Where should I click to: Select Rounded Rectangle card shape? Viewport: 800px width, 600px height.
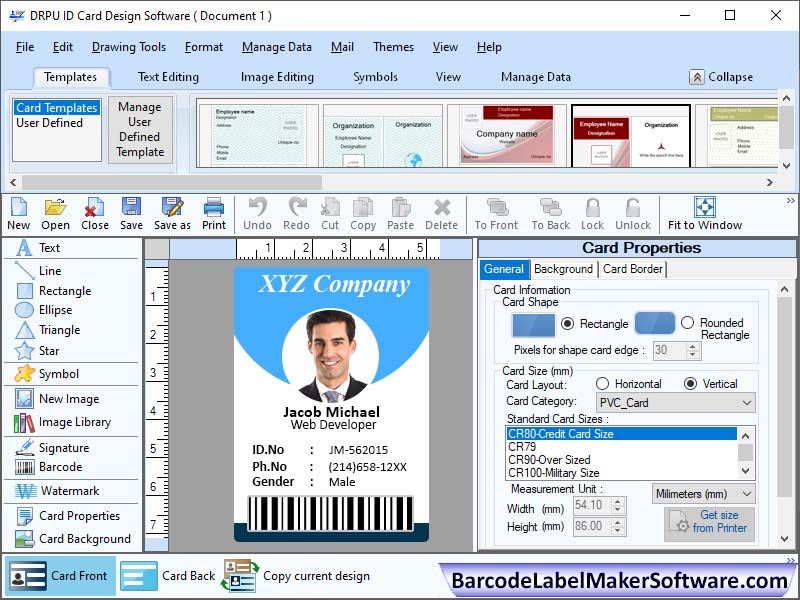(688, 322)
